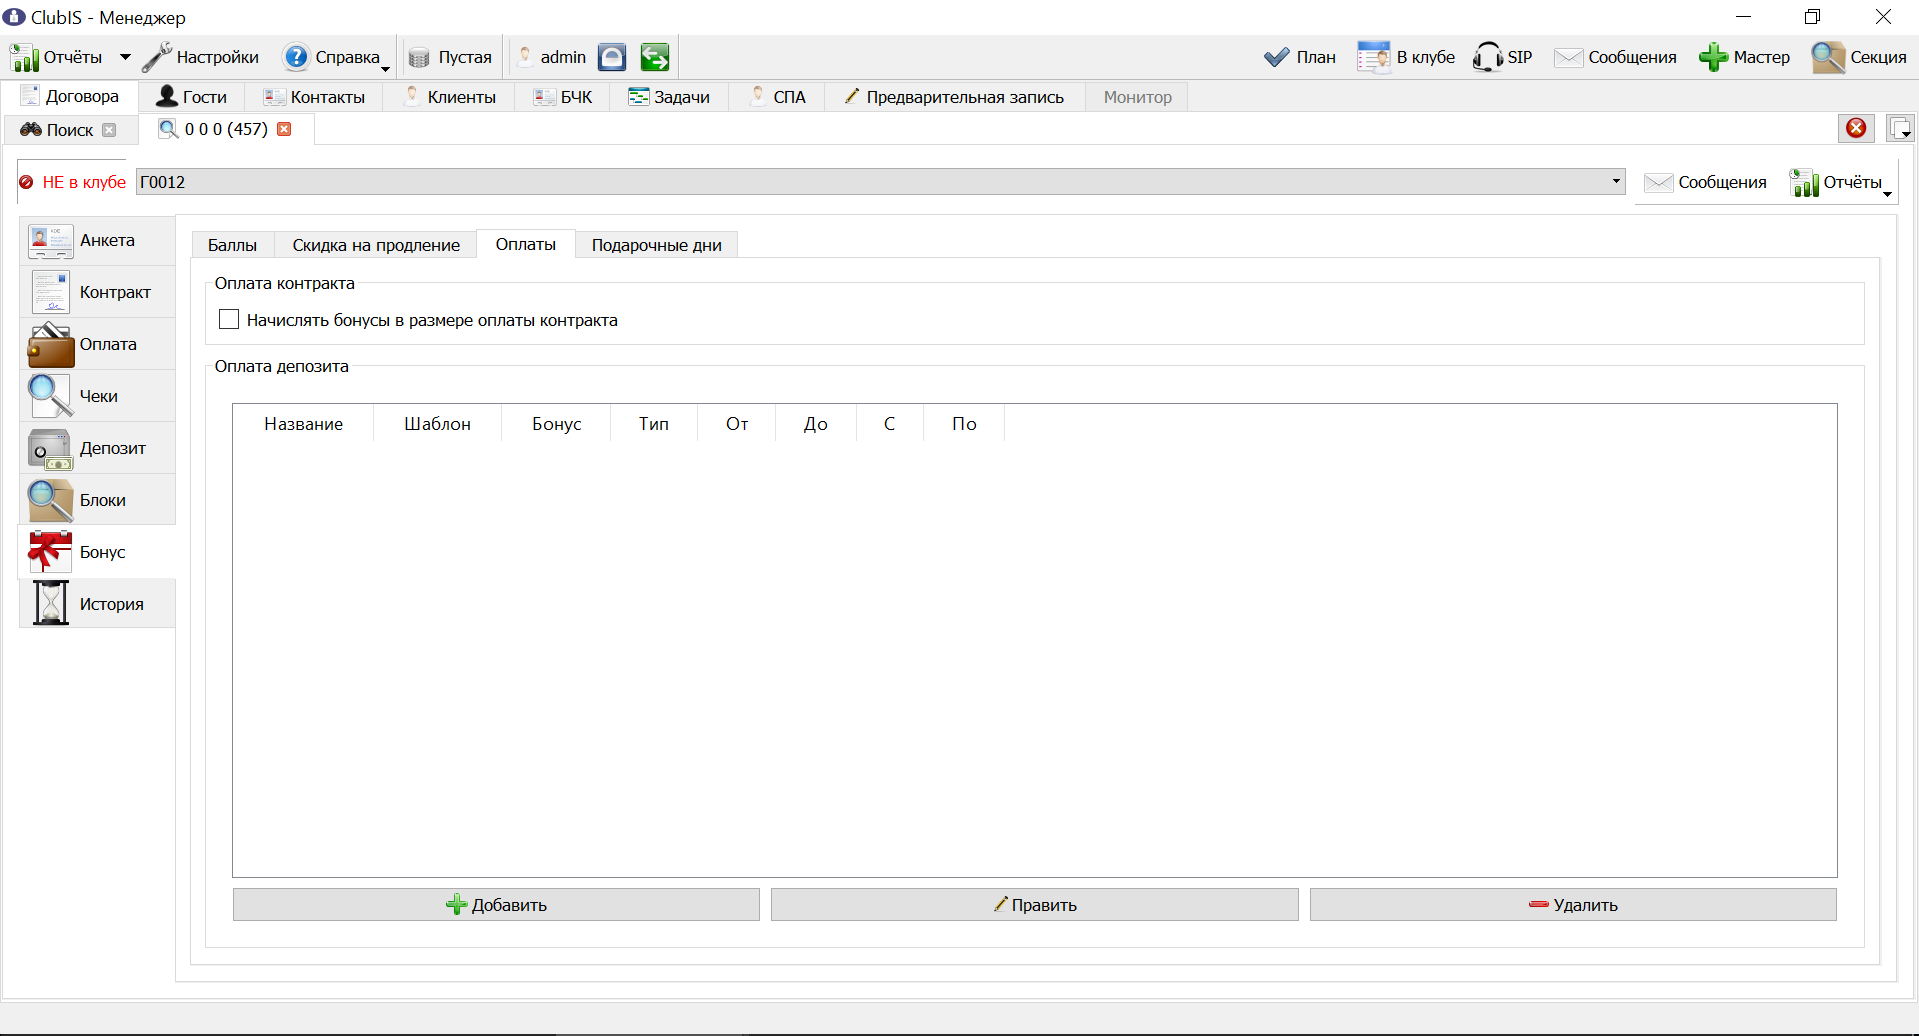
Task: Expand the Г0012 contract dropdown
Action: [x=1616, y=182]
